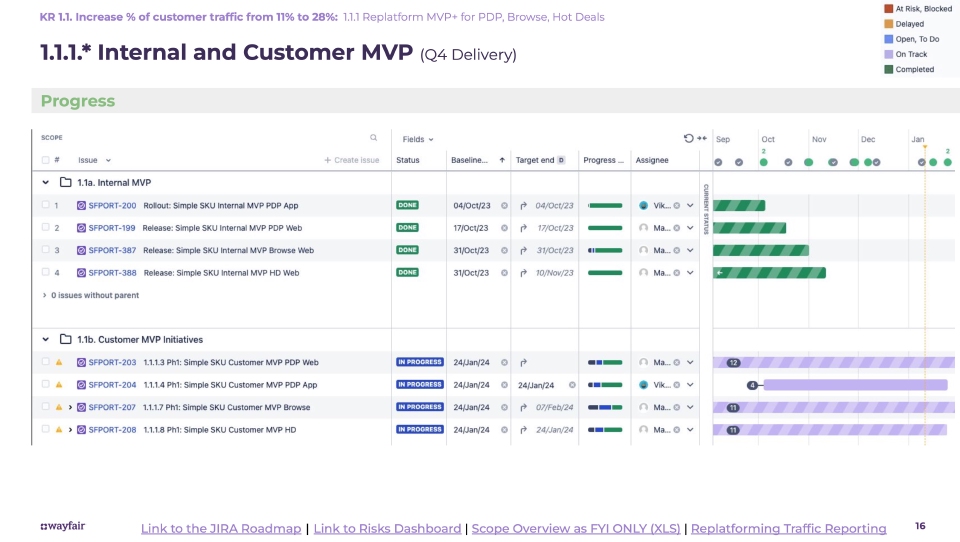
Task: Click the green timeline bar for SFPORT-388
Action: [x=770, y=273]
